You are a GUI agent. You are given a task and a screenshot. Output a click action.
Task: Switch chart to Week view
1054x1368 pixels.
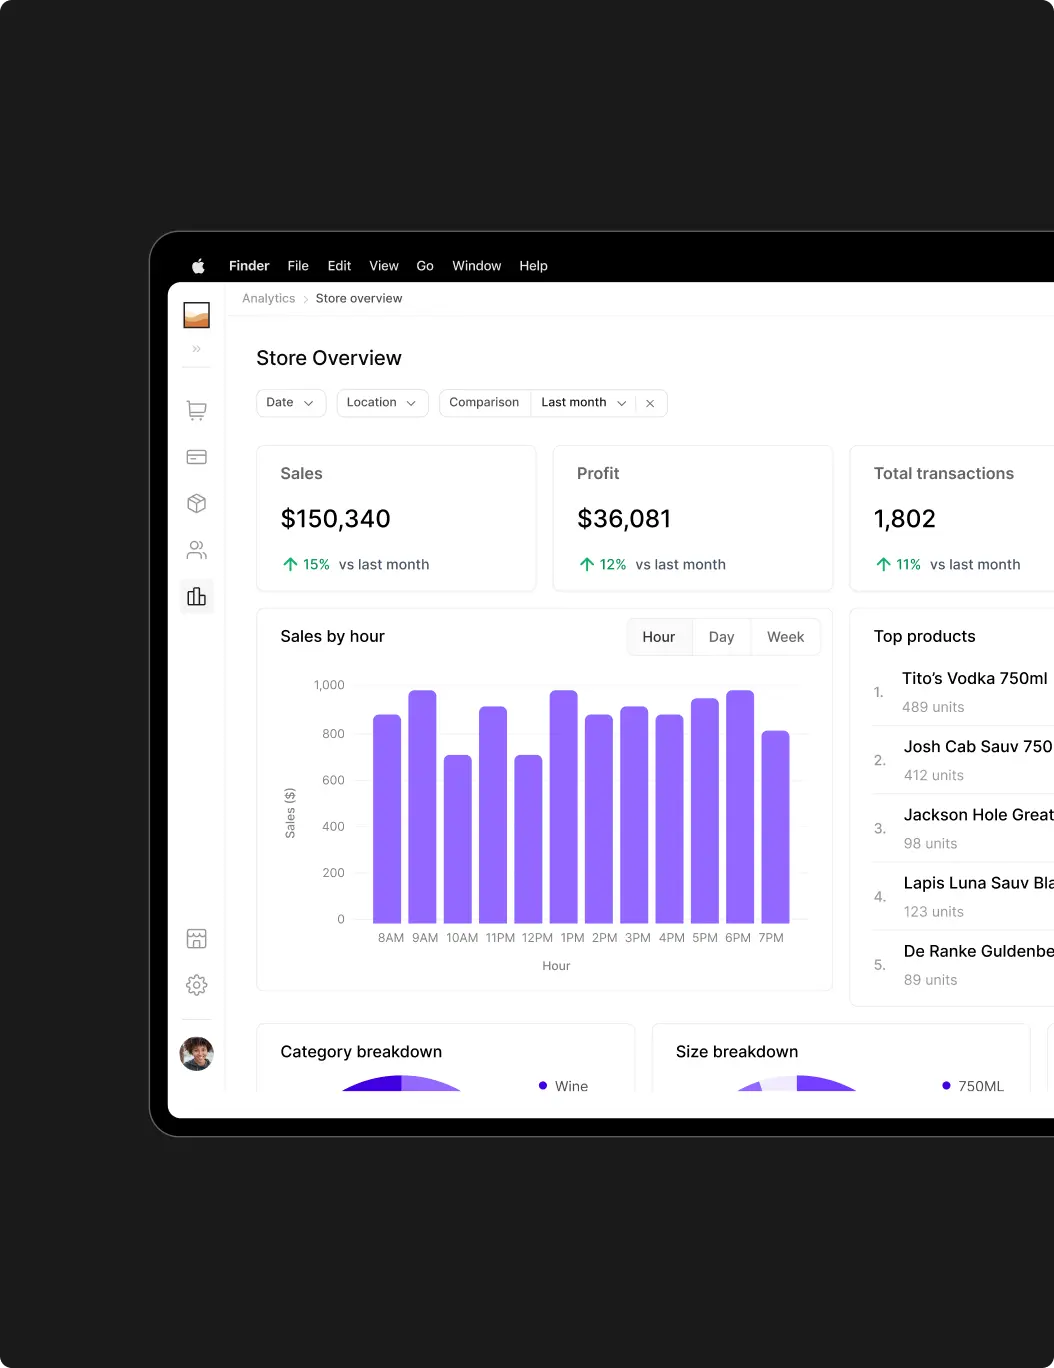(x=785, y=637)
